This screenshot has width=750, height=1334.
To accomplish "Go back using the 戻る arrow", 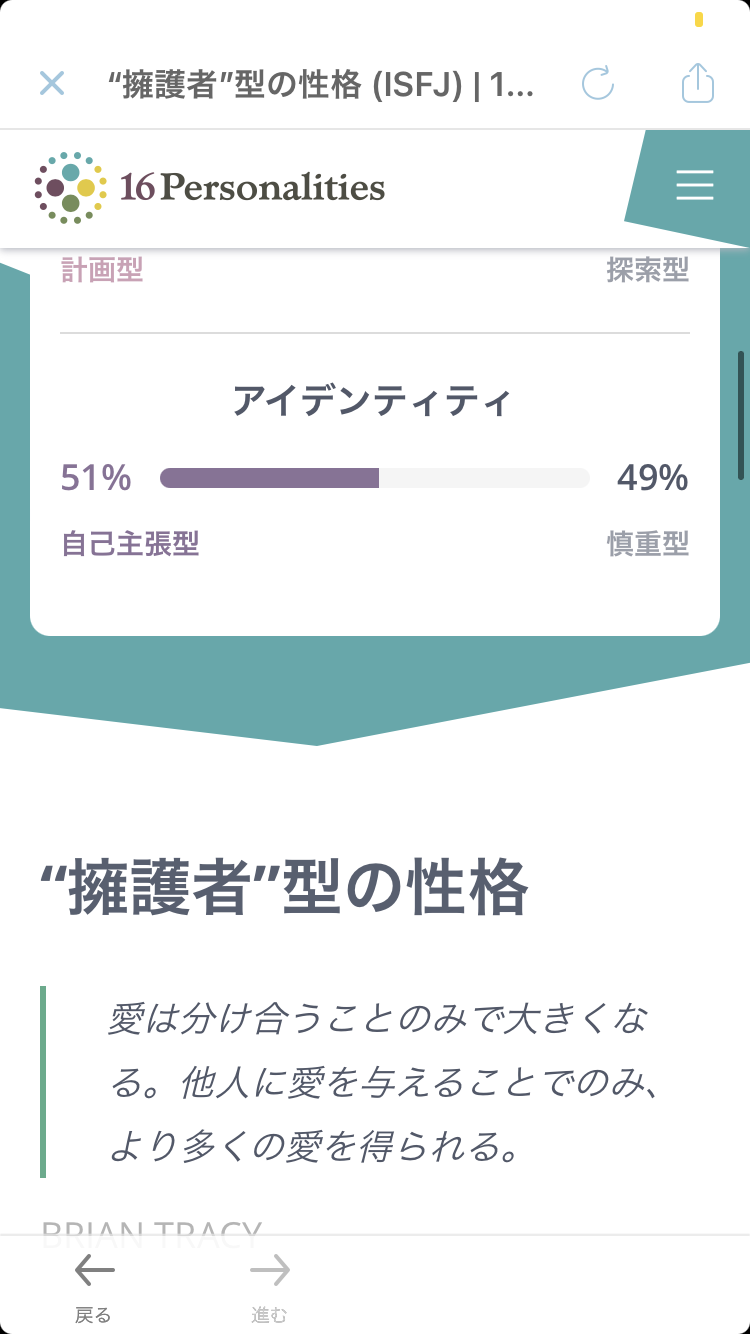I will click(x=94, y=1288).
